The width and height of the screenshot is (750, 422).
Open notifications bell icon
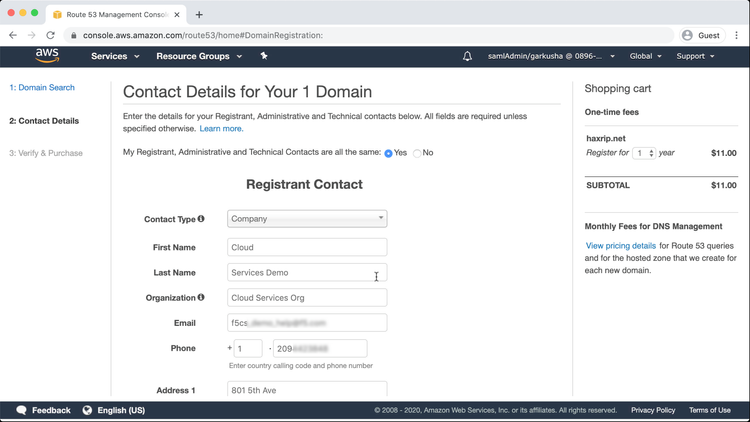(x=467, y=56)
